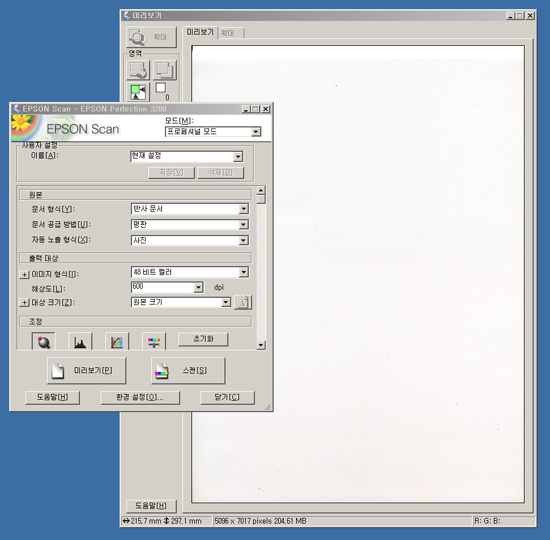Open the Auto Exposure adjustment icon
Image resolution: width=550 pixels, height=540 pixels.
coord(43,341)
